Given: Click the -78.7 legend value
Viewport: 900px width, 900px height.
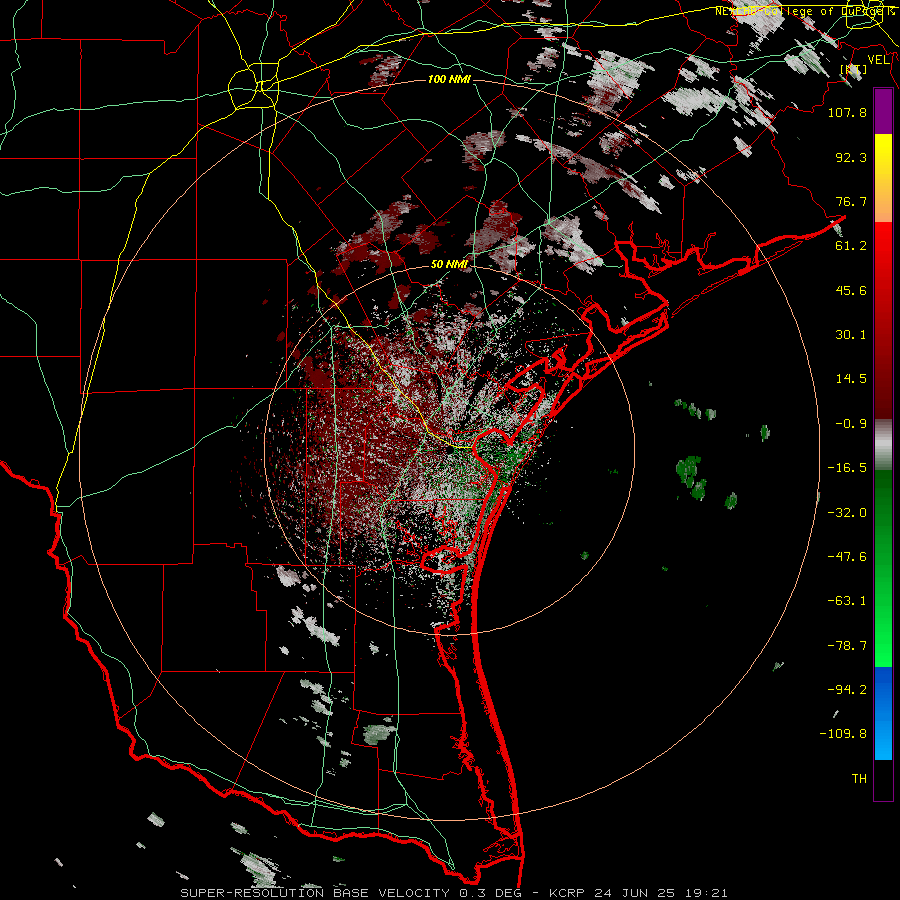Looking at the screenshot, I should click(847, 646).
